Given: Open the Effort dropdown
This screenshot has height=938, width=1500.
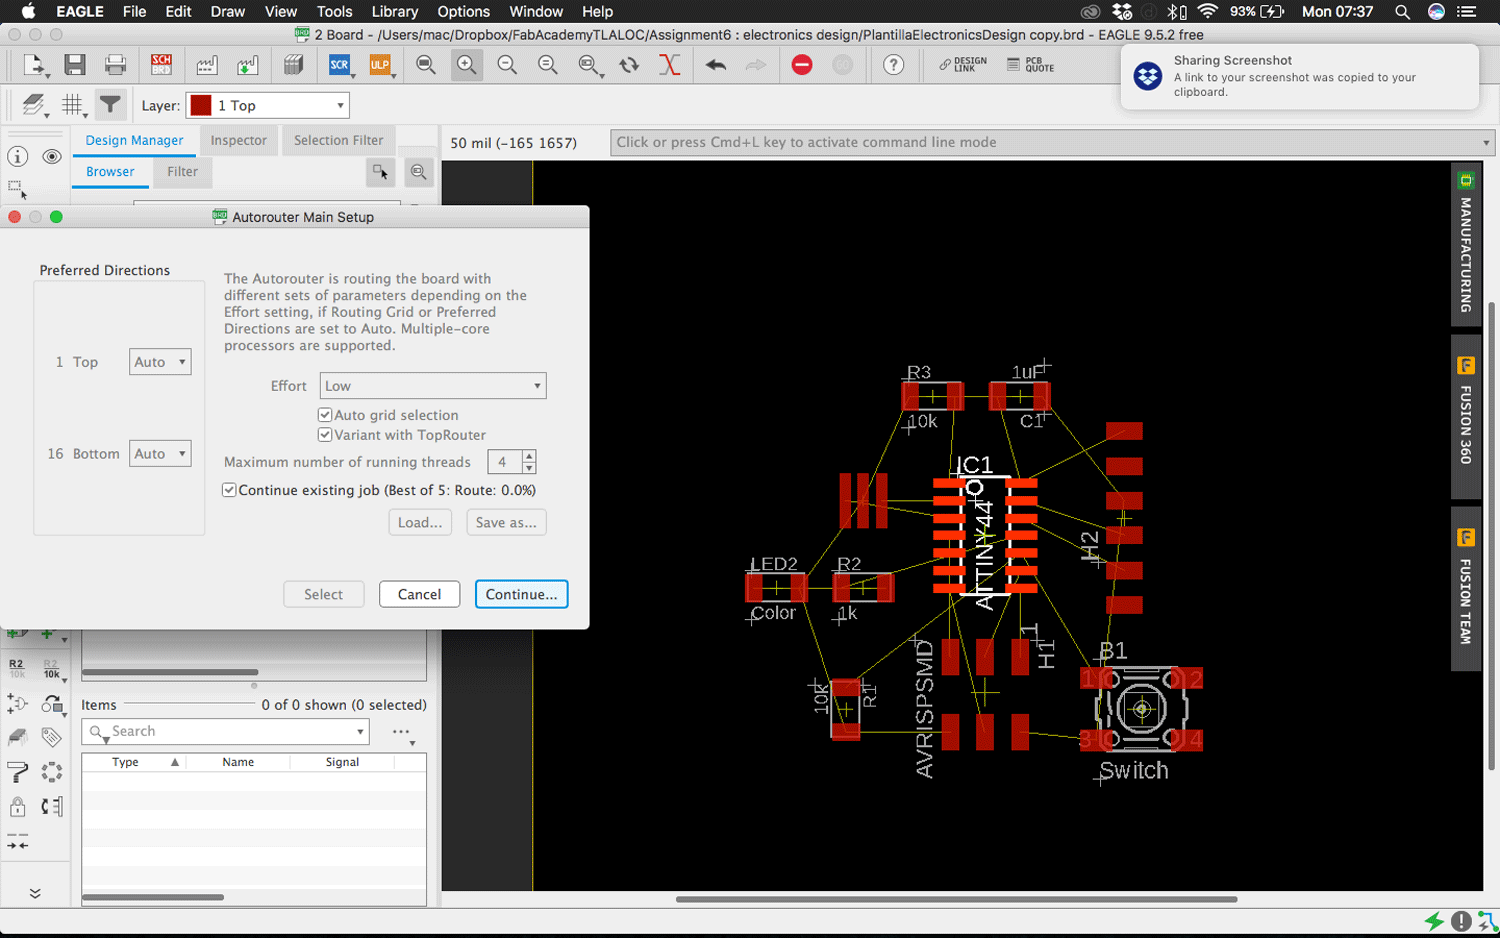Looking at the screenshot, I should click(x=433, y=386).
